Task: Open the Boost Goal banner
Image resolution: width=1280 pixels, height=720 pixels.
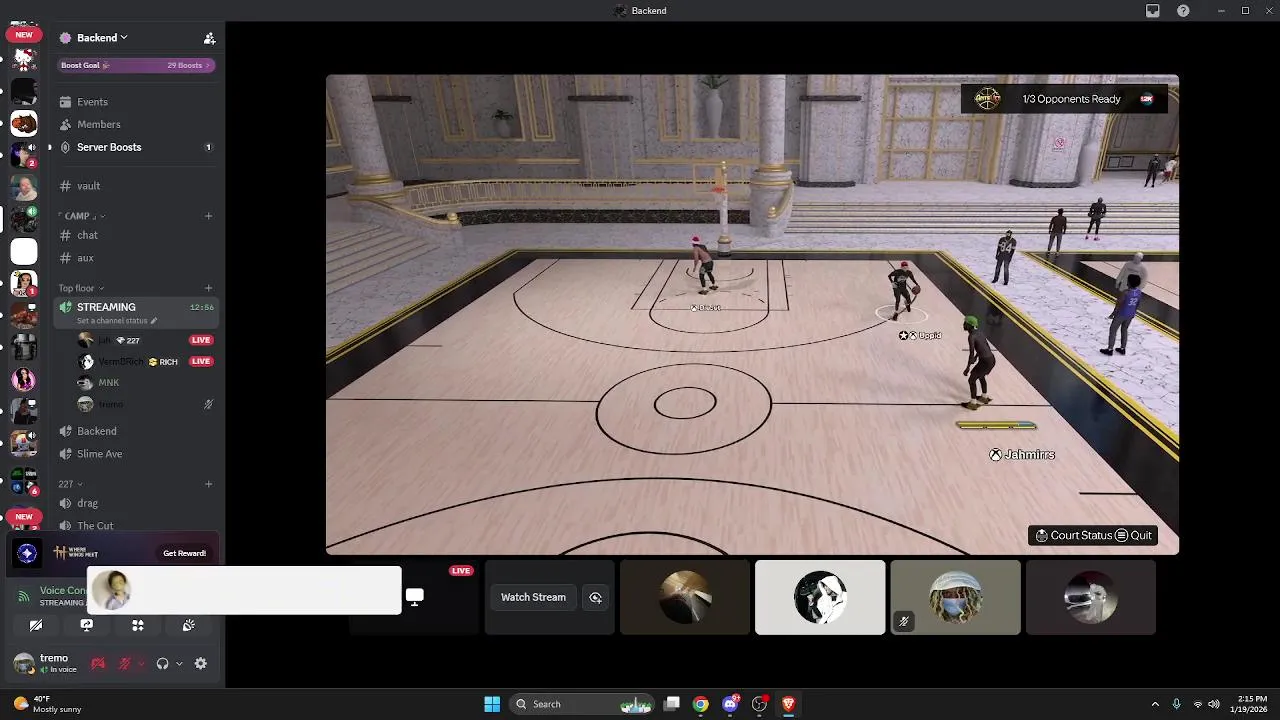Action: pos(136,65)
